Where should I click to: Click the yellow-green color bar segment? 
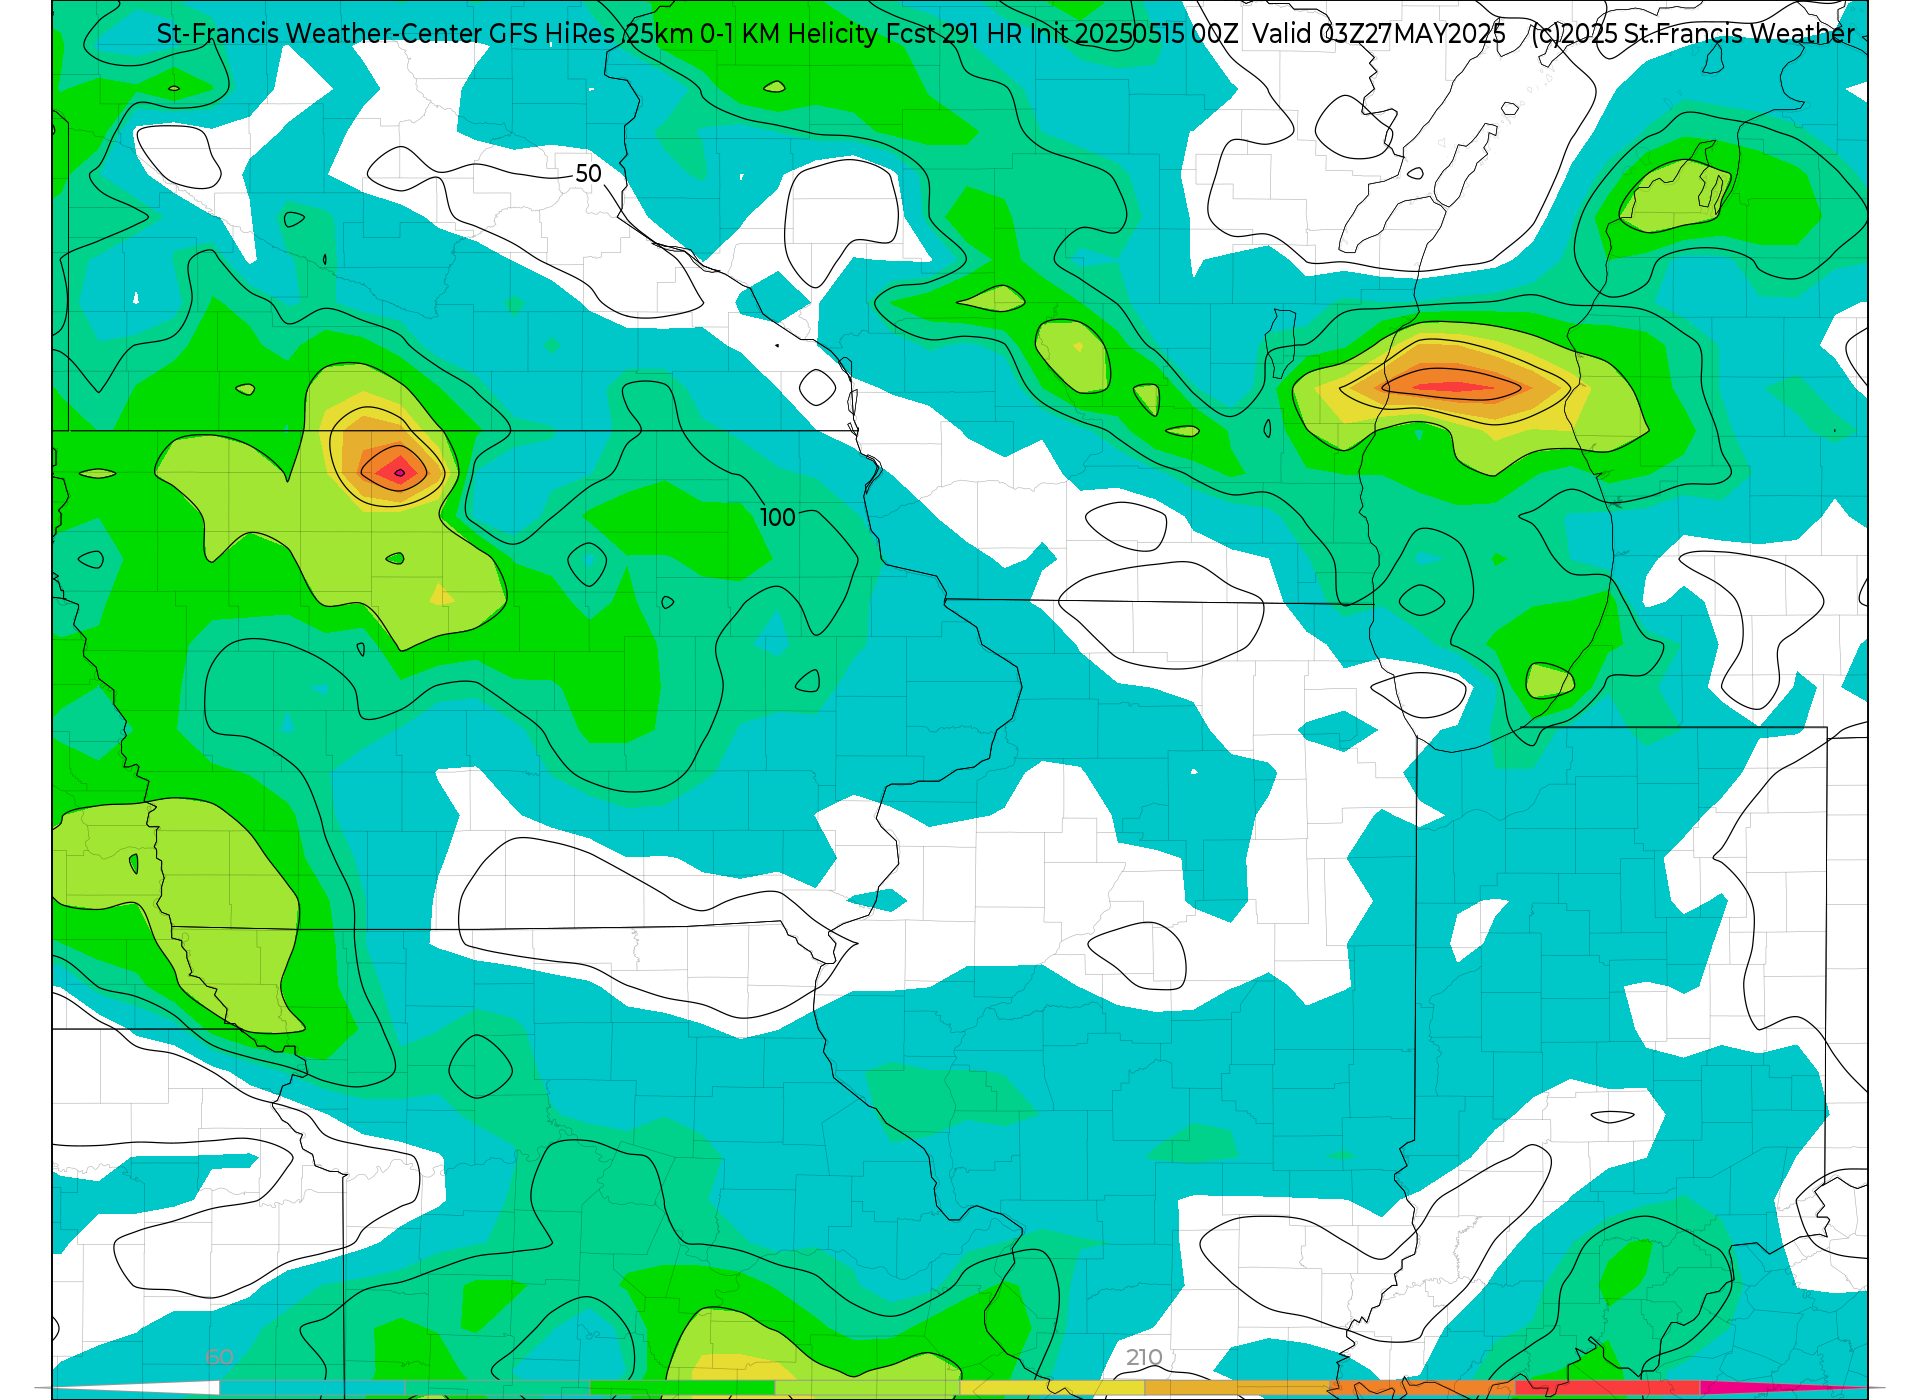point(867,1388)
